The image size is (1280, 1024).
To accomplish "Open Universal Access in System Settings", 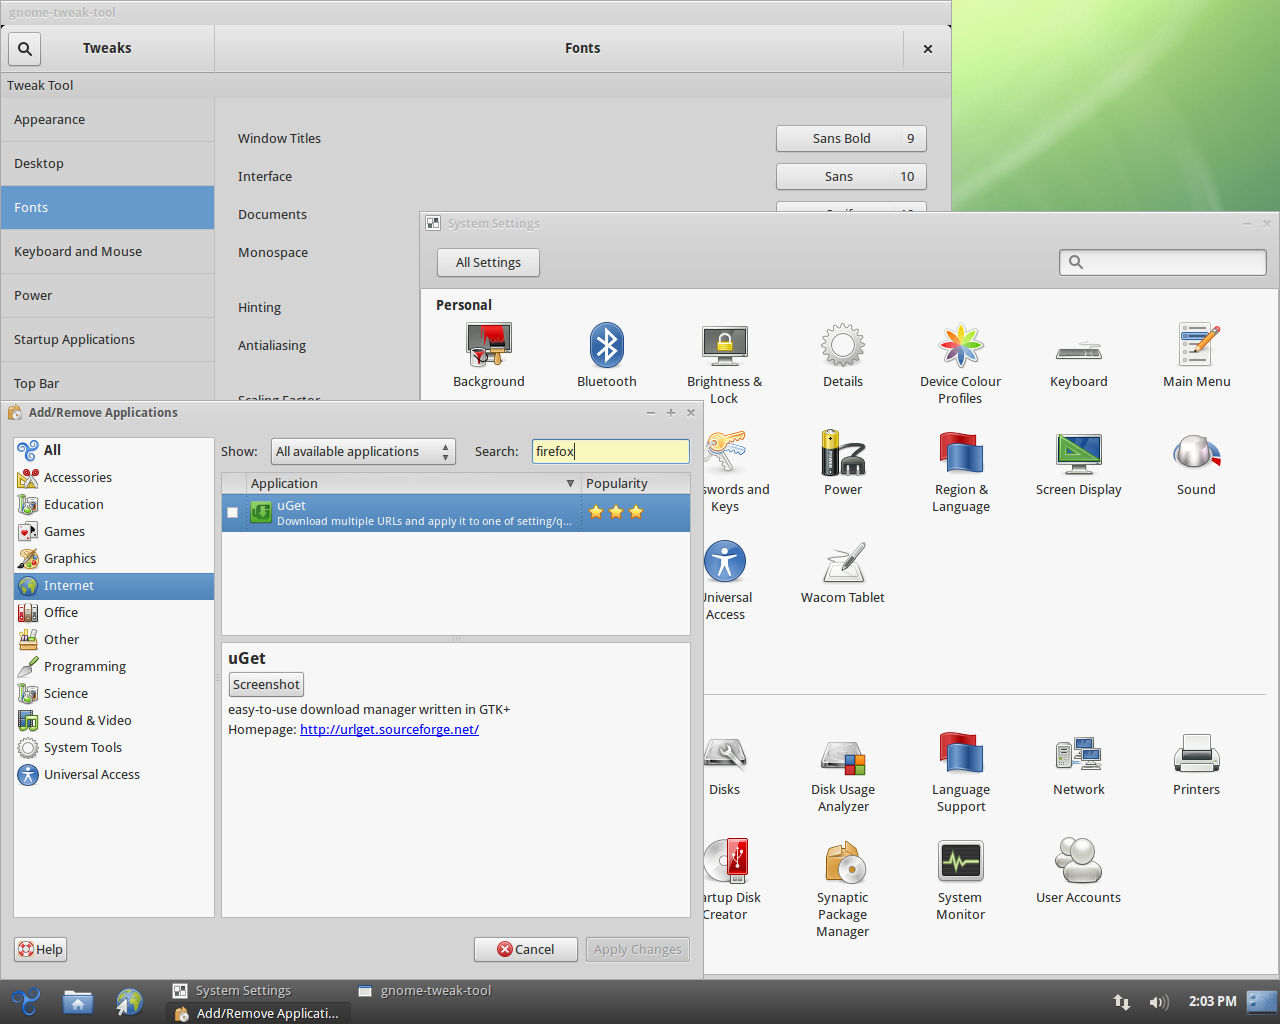I will (x=725, y=562).
